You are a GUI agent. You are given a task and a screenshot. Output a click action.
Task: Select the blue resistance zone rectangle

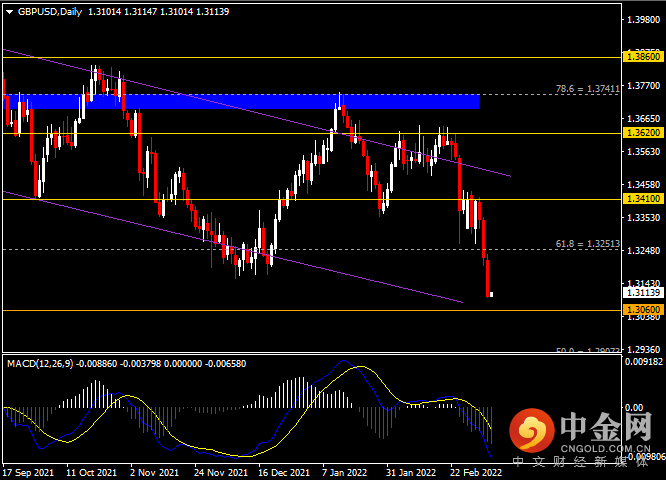240,101
